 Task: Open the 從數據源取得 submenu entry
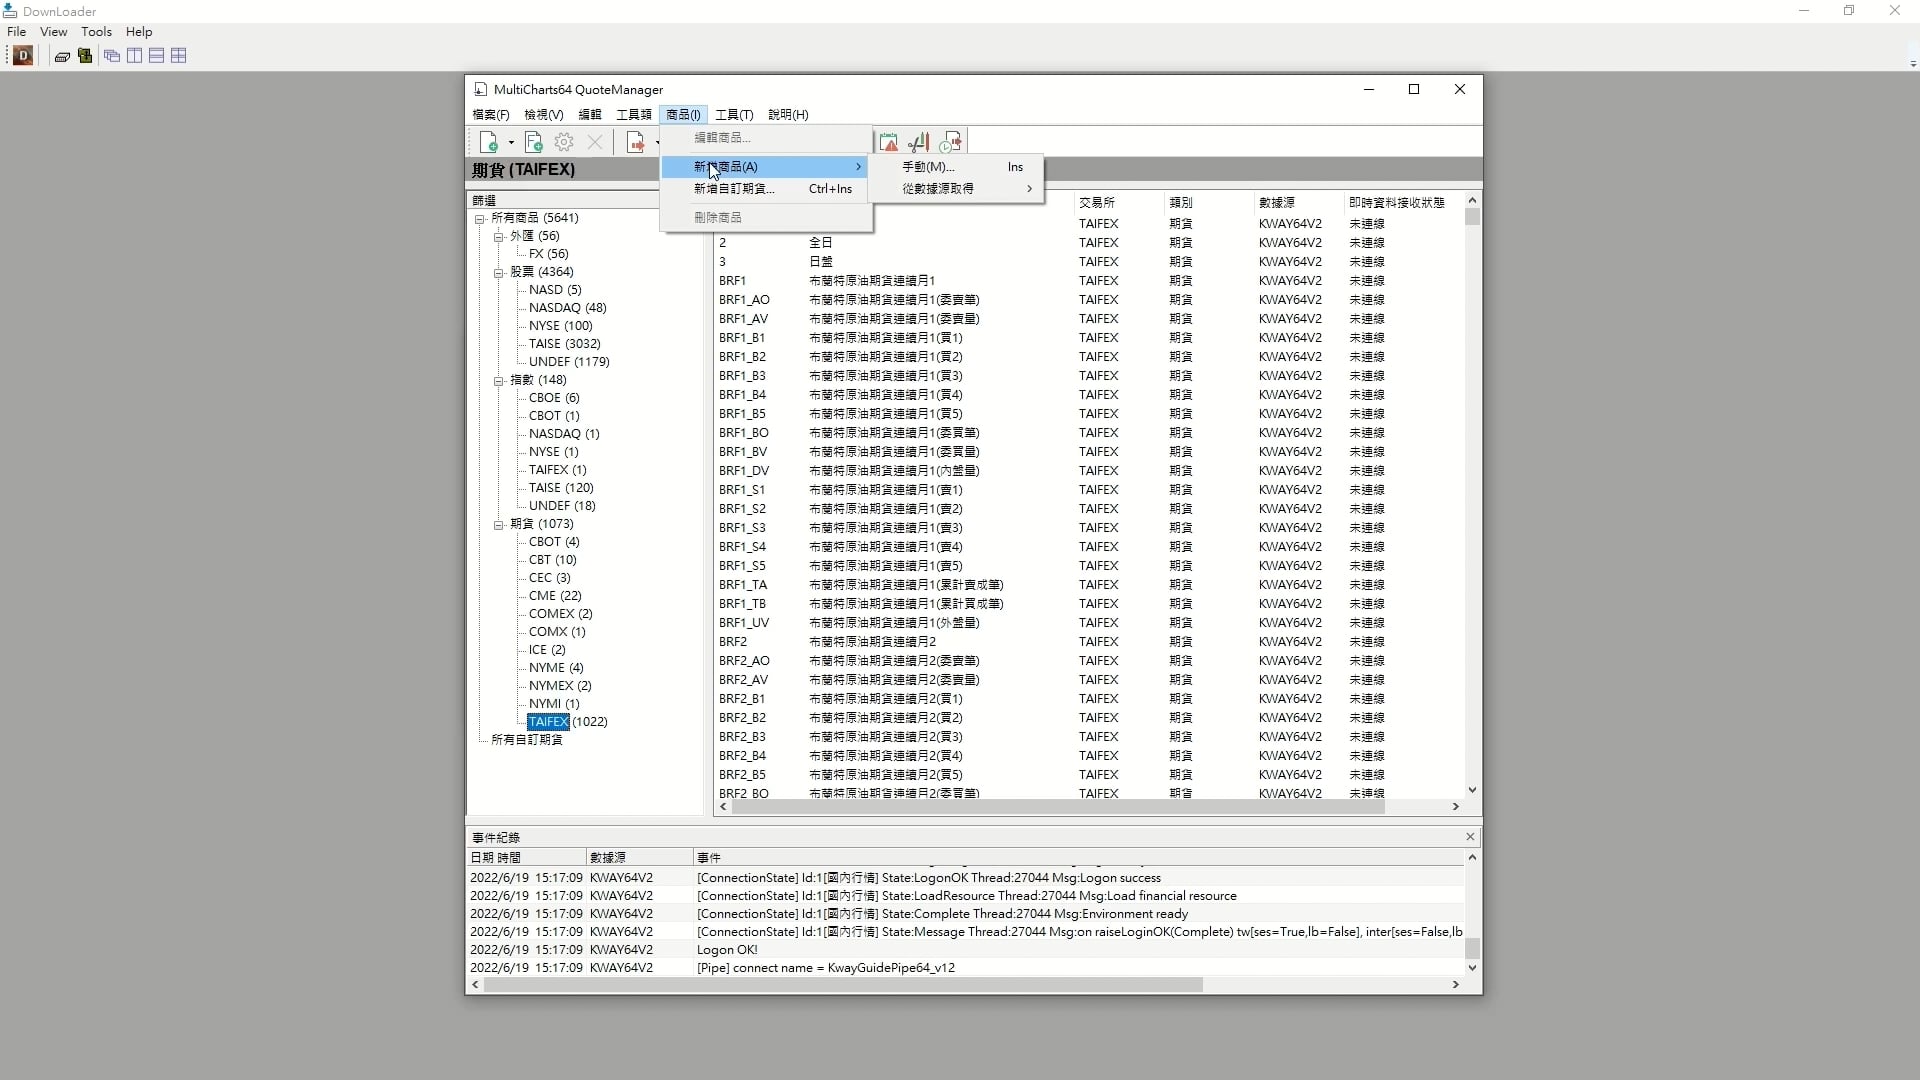click(938, 189)
